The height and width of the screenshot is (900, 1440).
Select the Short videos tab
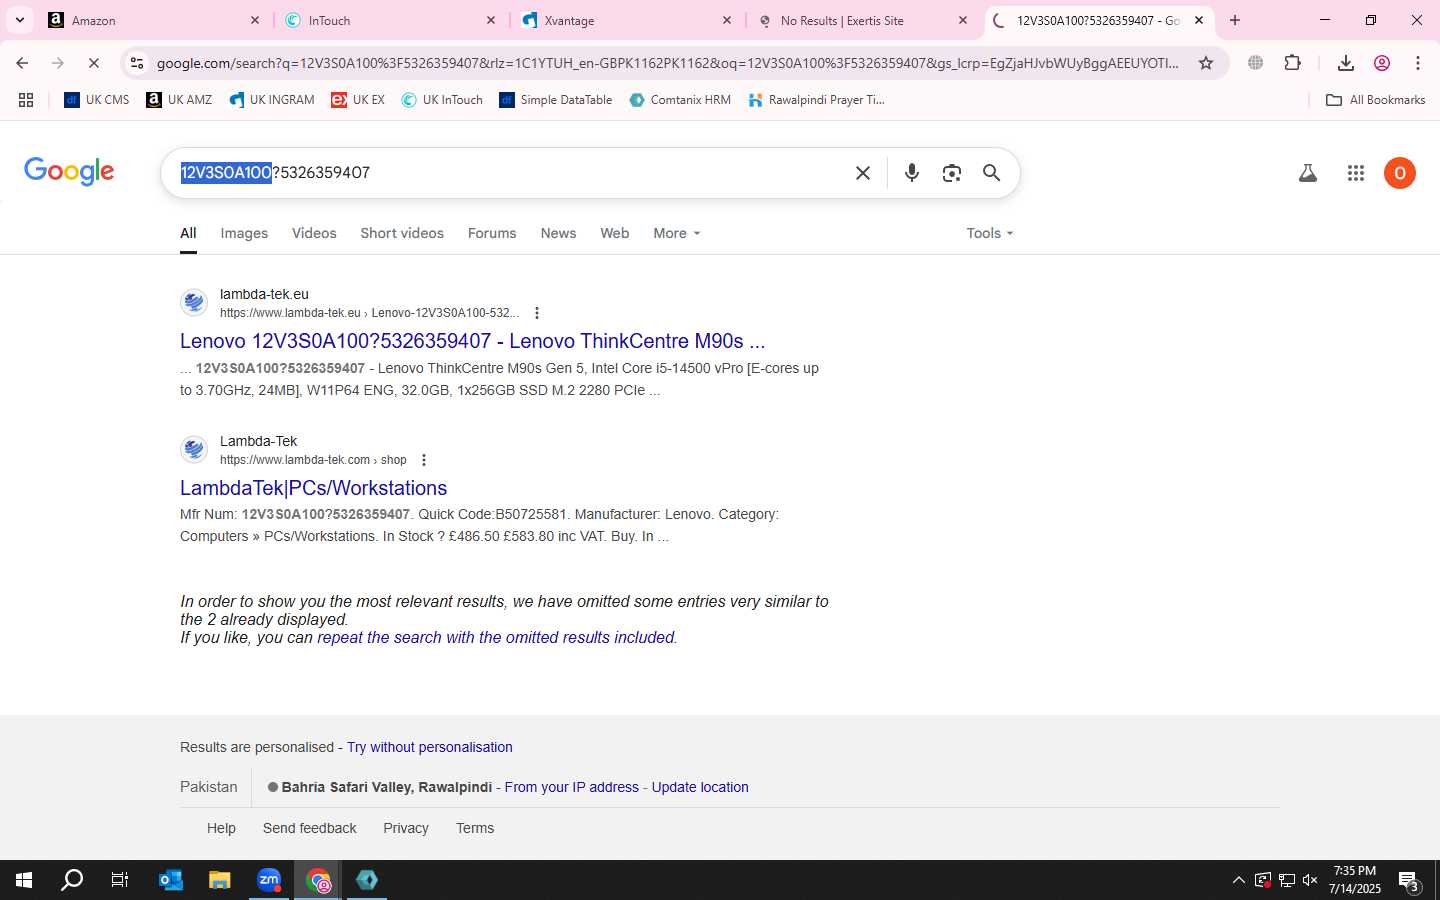pyautogui.click(x=402, y=233)
